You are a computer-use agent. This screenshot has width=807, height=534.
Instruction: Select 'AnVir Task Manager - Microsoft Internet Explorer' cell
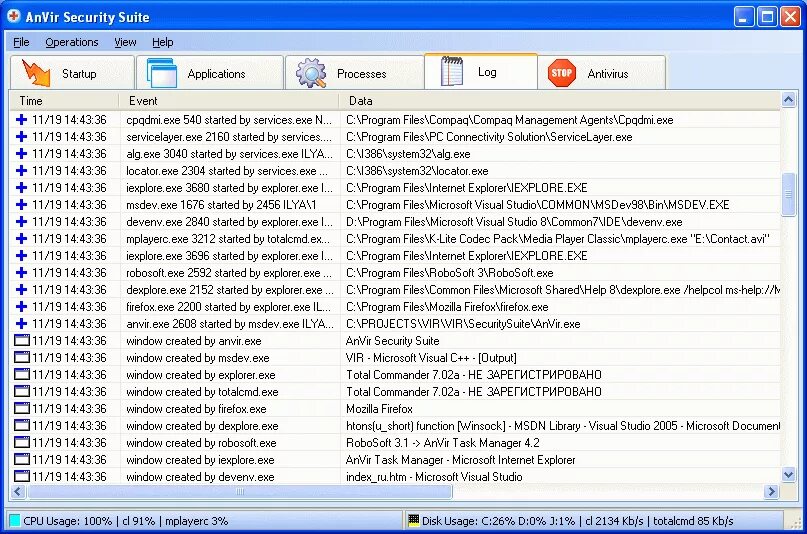(461, 459)
